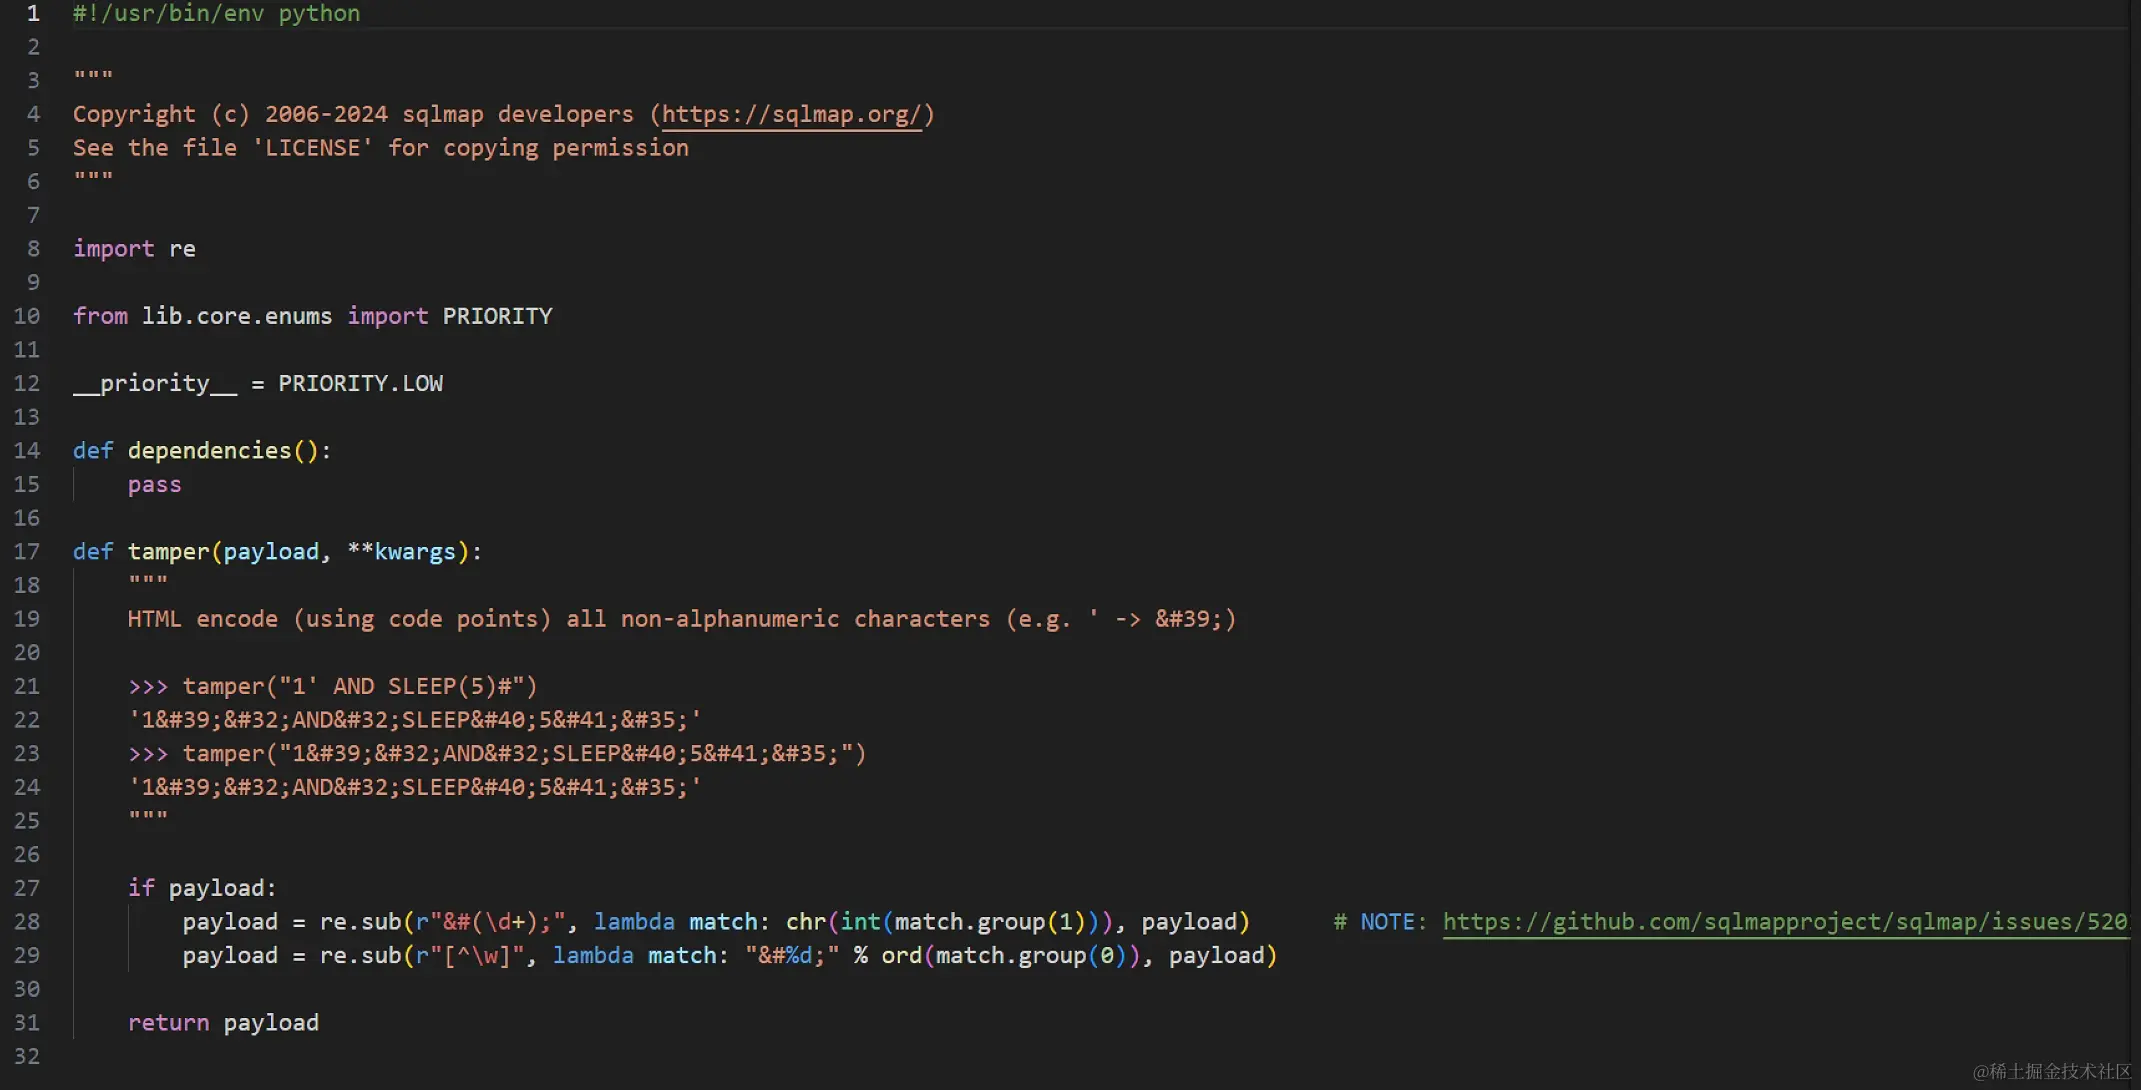Place cursor on 'def tamper' function name

tap(168, 551)
